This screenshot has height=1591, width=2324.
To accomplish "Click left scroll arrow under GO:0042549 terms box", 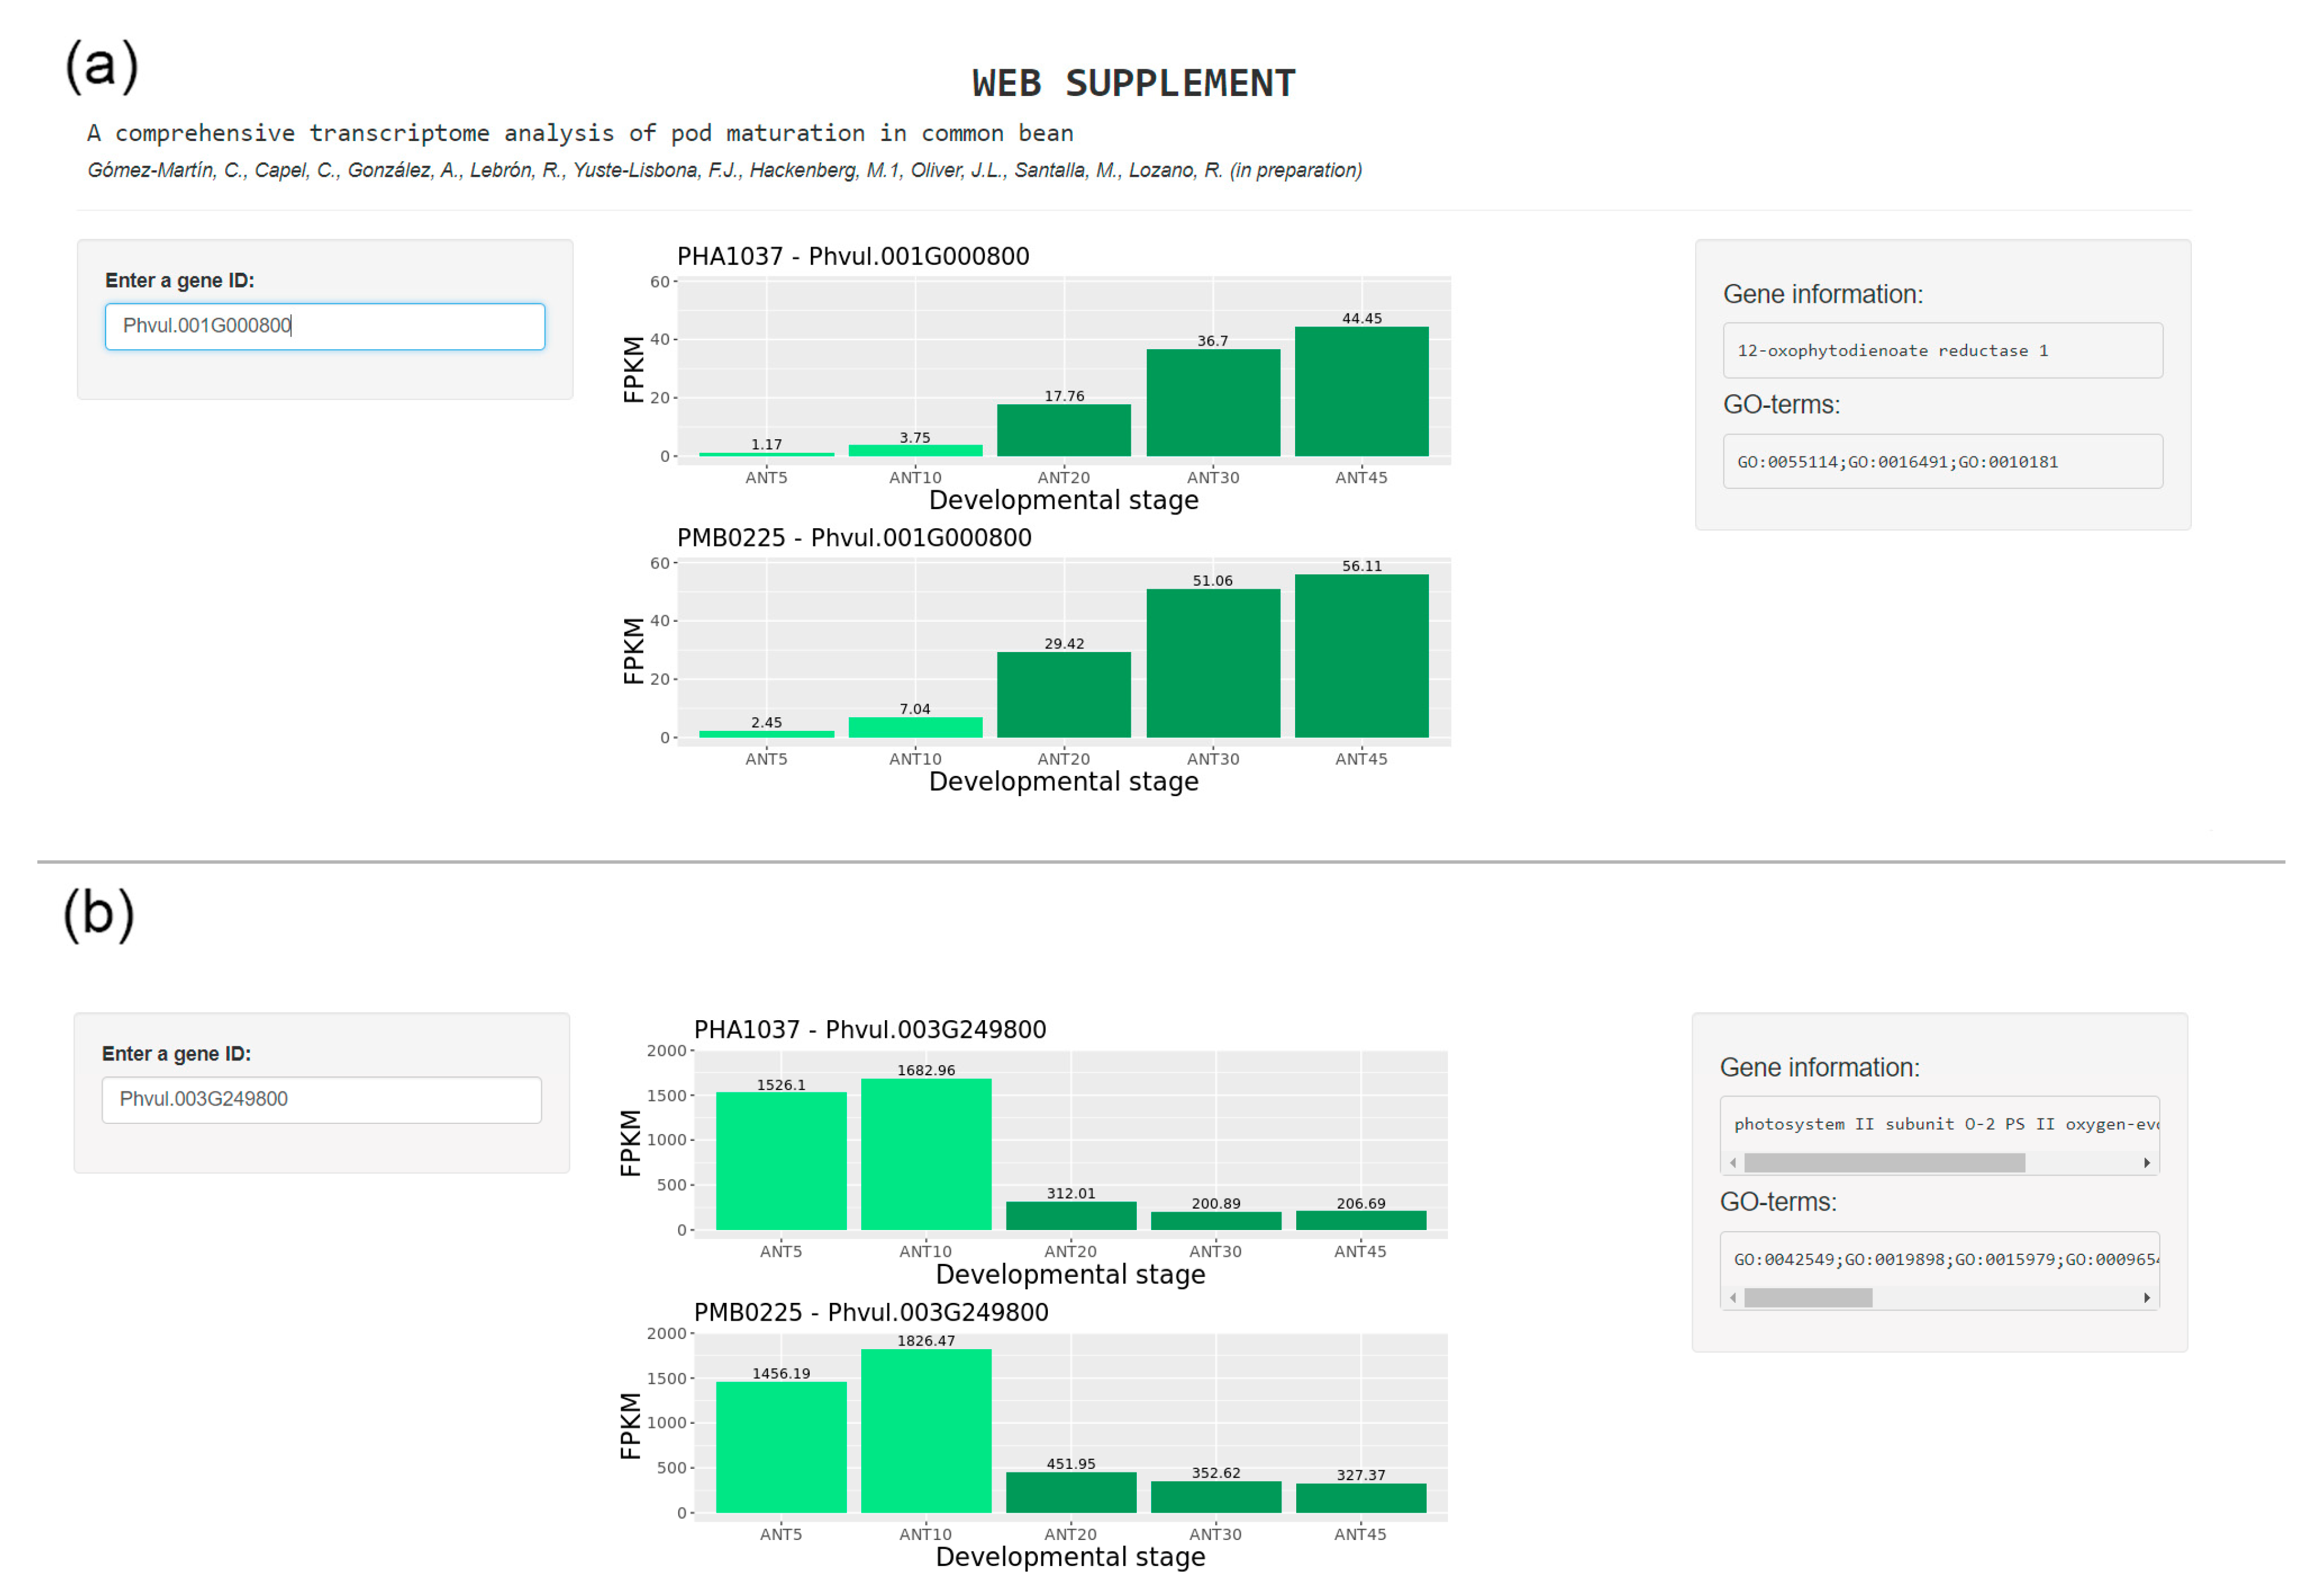I will (1733, 1298).
